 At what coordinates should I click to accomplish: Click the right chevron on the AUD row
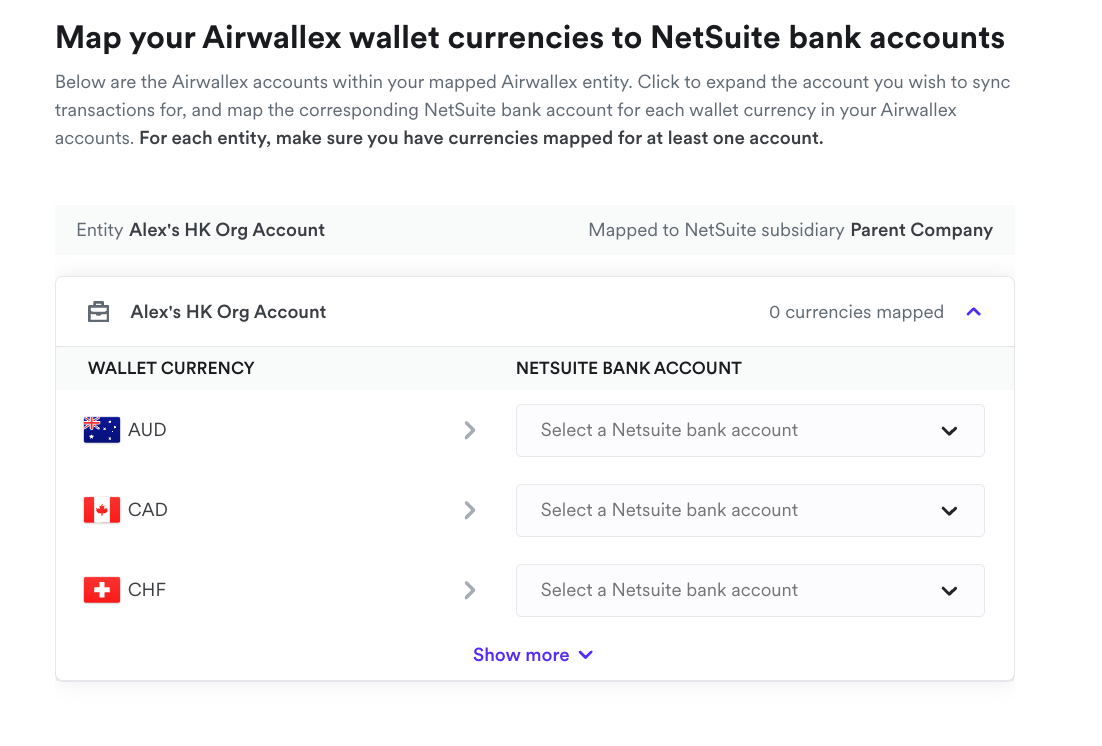(x=470, y=430)
